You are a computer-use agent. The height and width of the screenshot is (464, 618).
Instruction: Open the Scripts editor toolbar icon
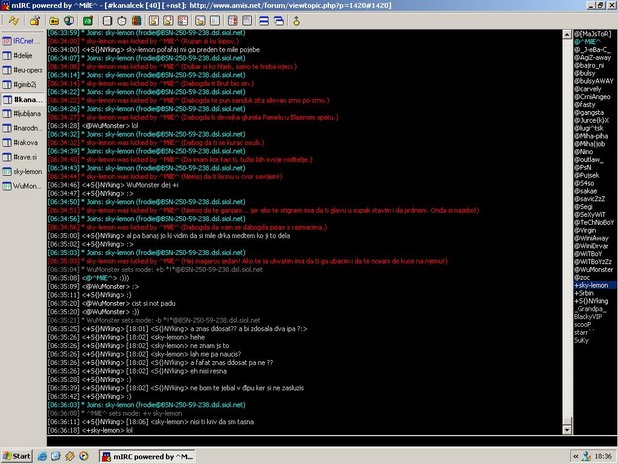tap(88, 21)
